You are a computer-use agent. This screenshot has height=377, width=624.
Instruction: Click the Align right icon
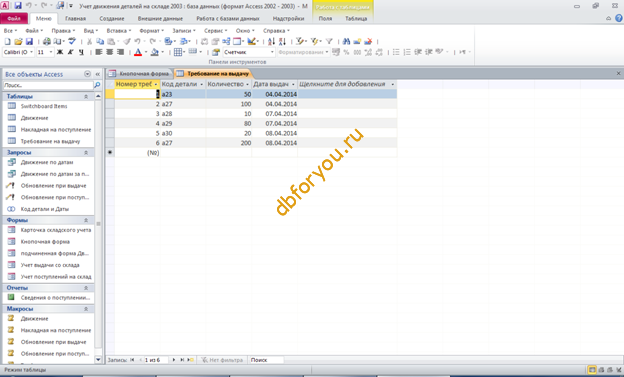click(x=120, y=52)
